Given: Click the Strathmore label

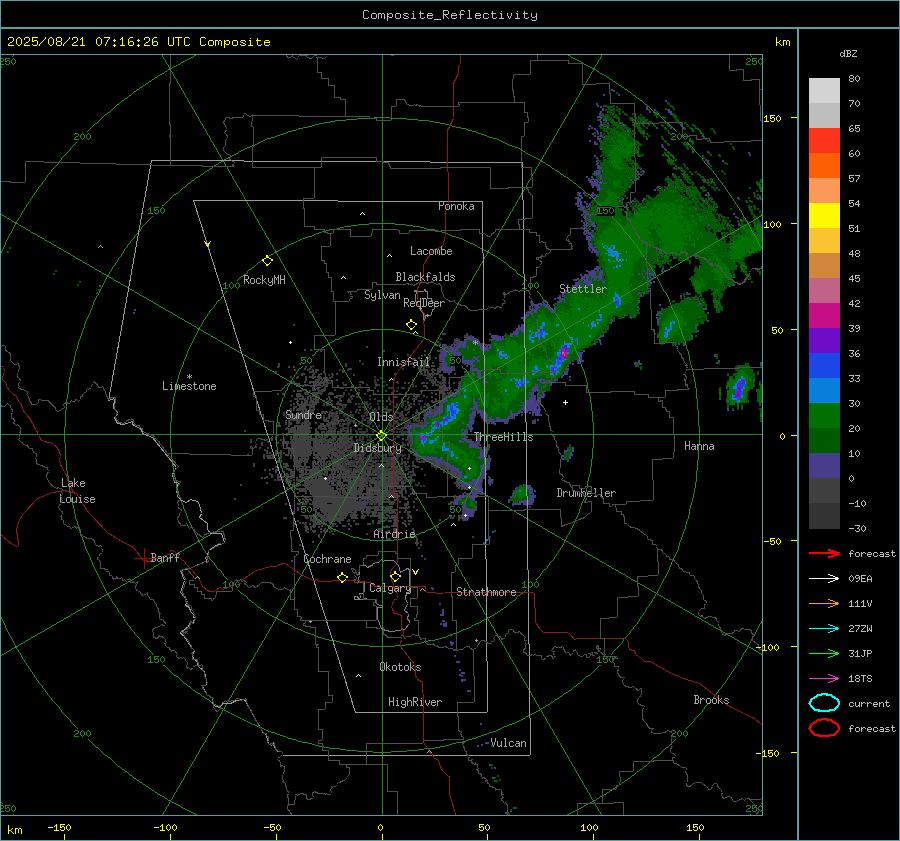Looking at the screenshot, I should coord(486,592).
